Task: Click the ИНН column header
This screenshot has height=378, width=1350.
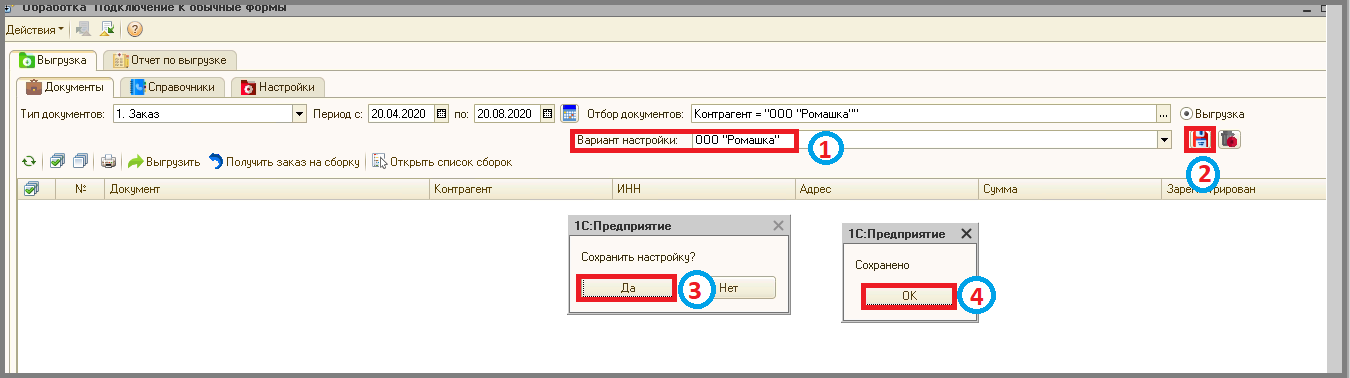Action: tap(704, 188)
